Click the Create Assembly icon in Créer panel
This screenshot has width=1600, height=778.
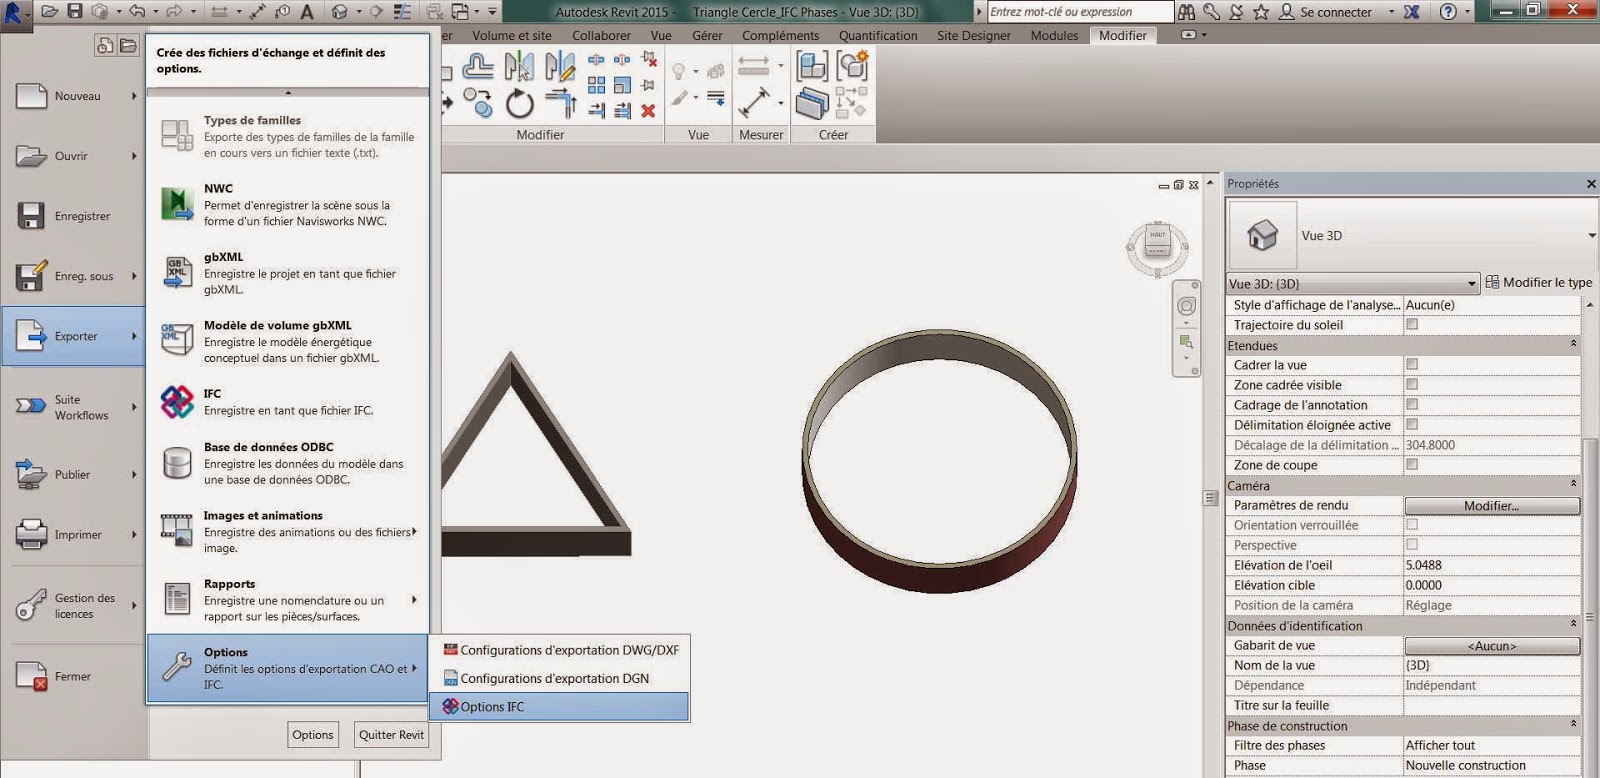812,67
